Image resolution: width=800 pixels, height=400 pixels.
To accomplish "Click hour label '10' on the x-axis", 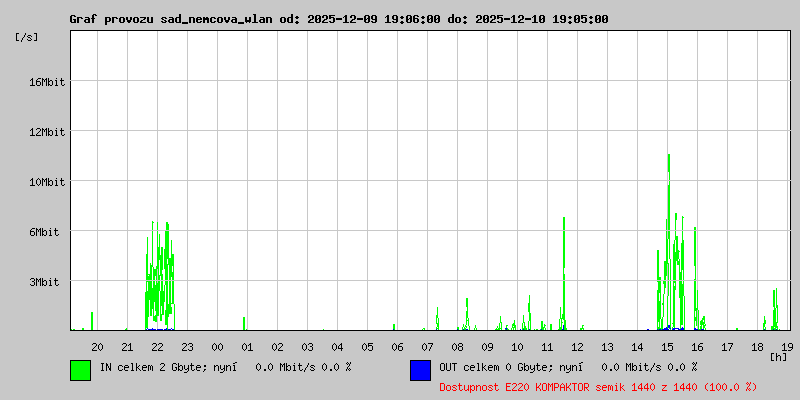I will coord(517,347).
